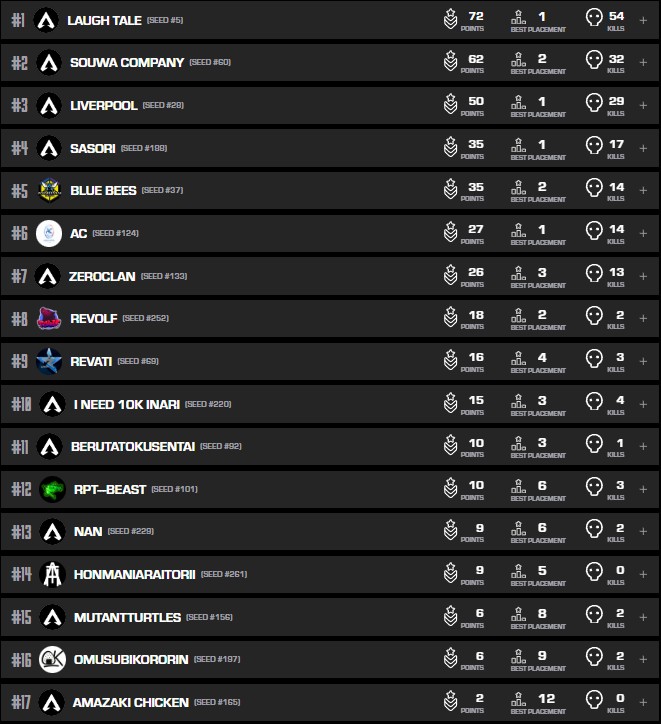Click the Mutantturtles team name

pos(127,617)
